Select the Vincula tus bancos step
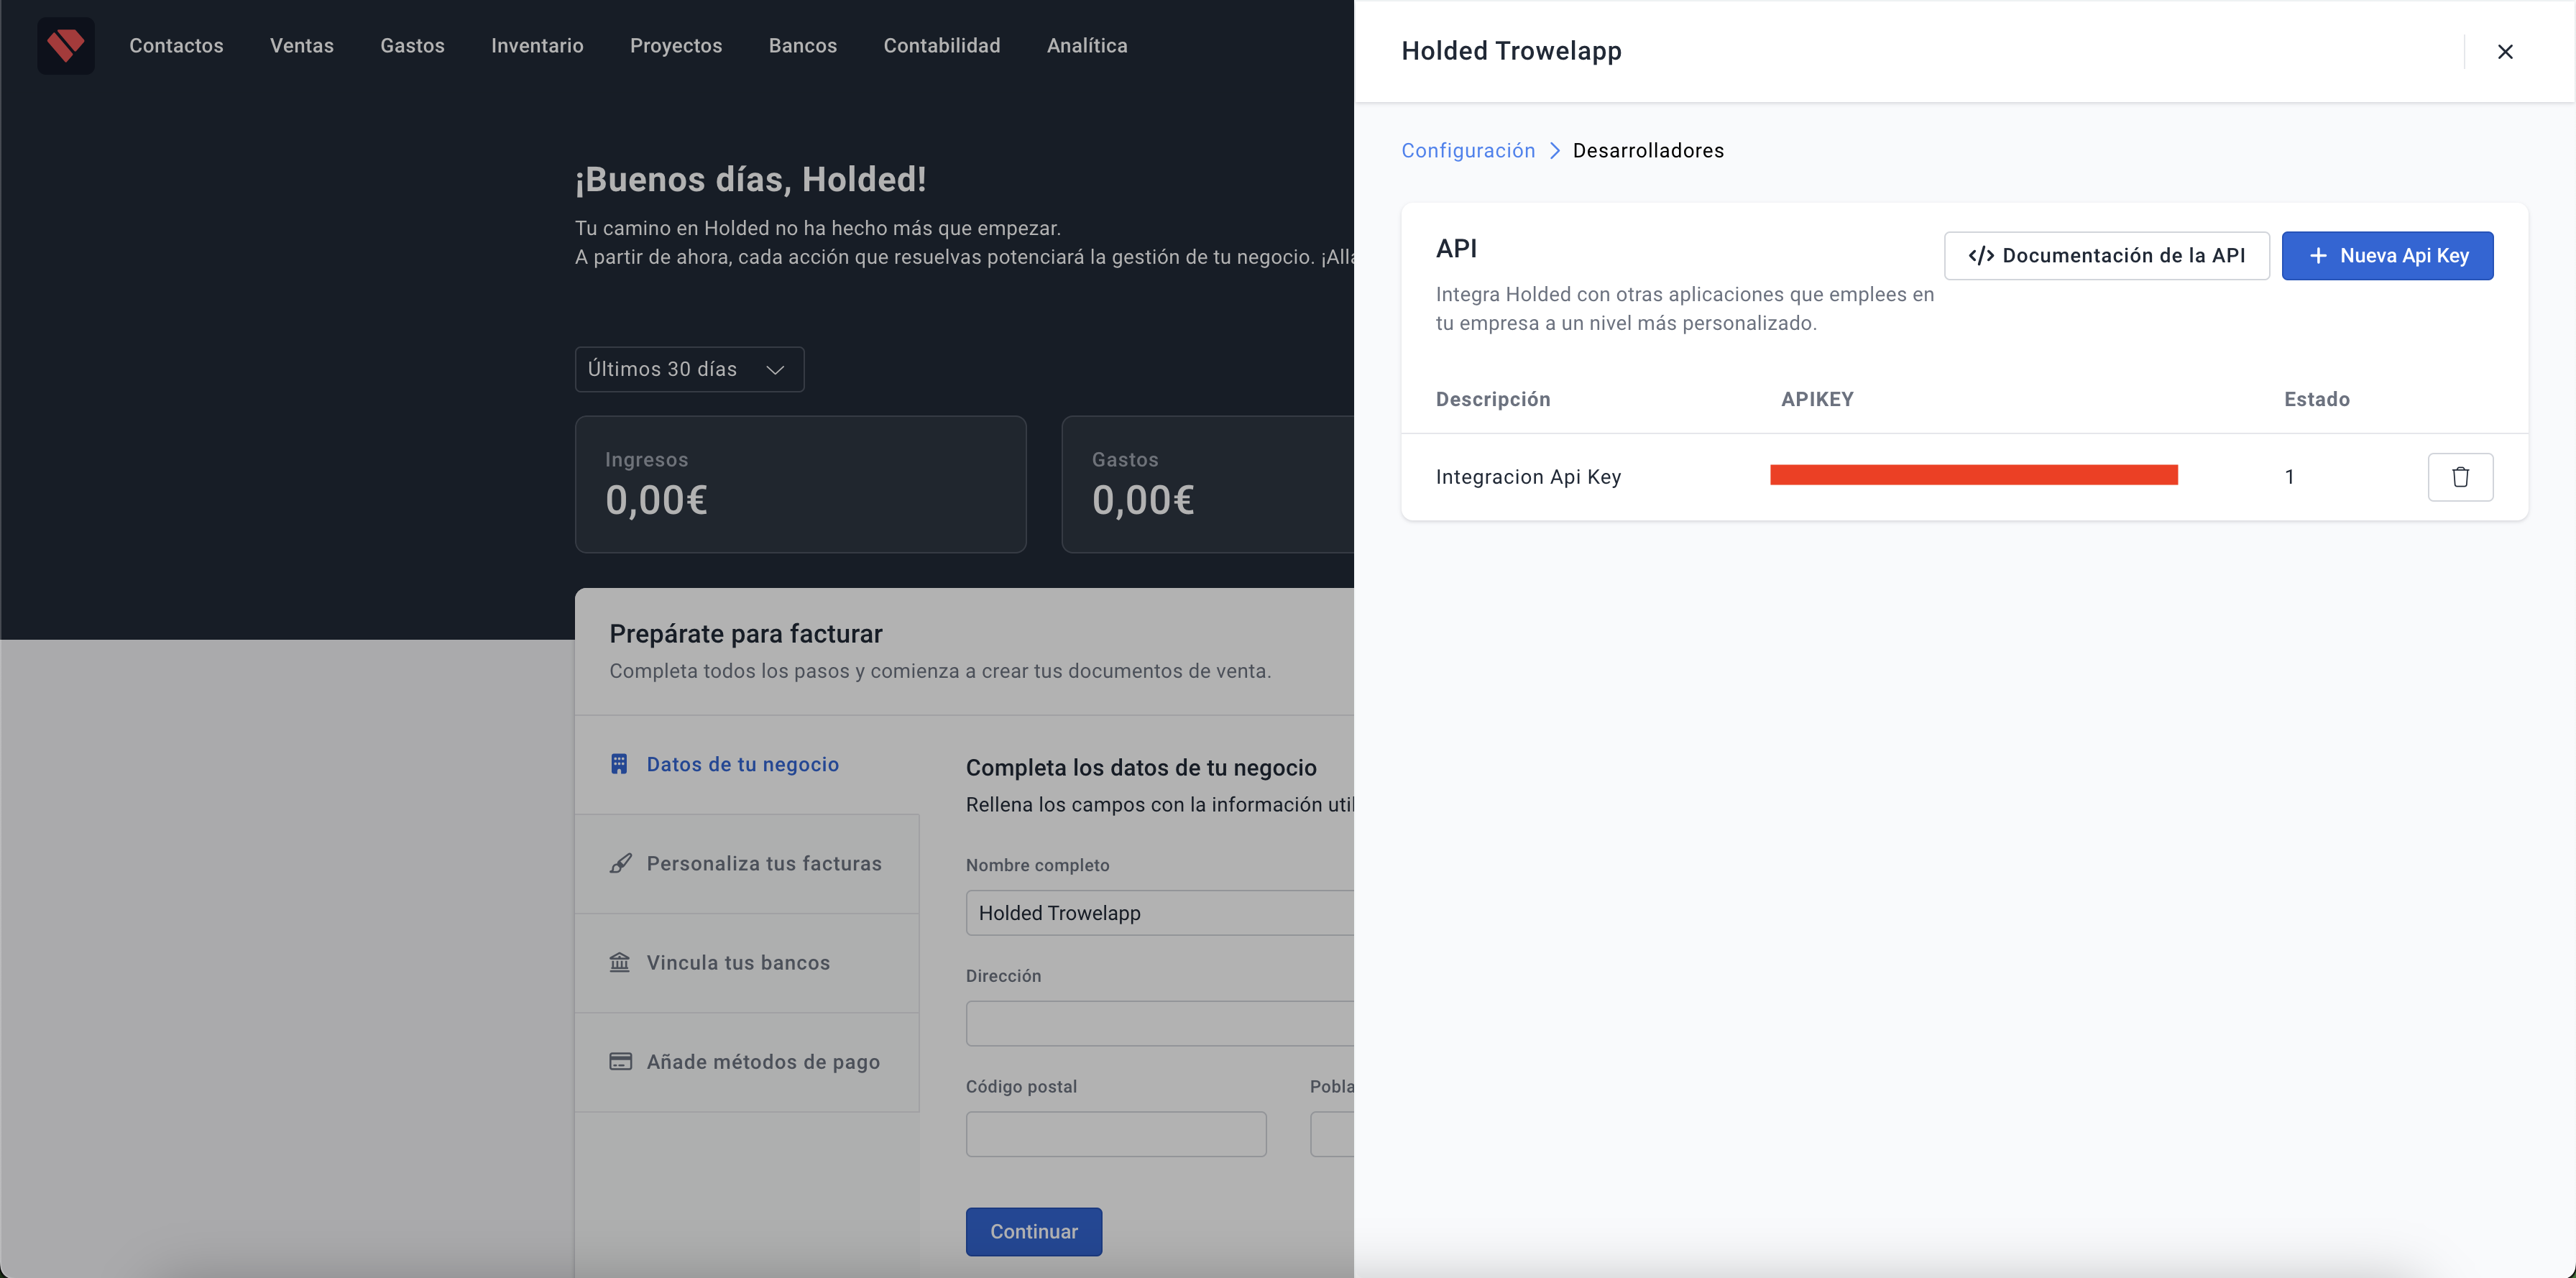Viewport: 2576px width, 1278px height. (738, 962)
